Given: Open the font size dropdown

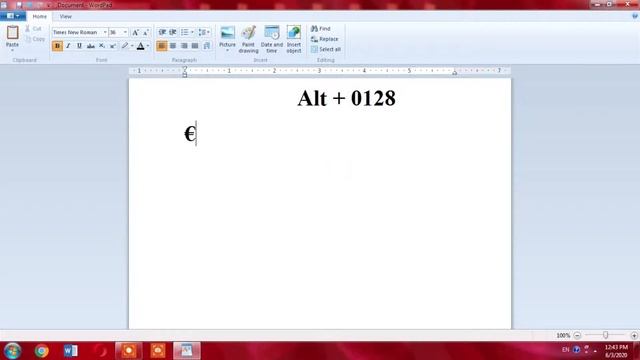Looking at the screenshot, I should [125, 32].
